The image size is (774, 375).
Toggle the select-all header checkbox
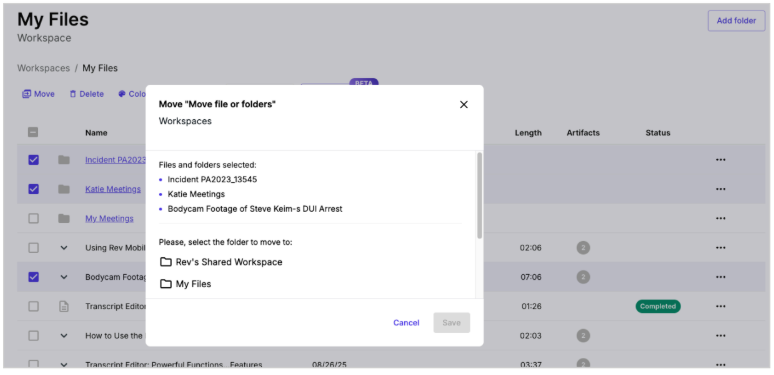[33, 132]
